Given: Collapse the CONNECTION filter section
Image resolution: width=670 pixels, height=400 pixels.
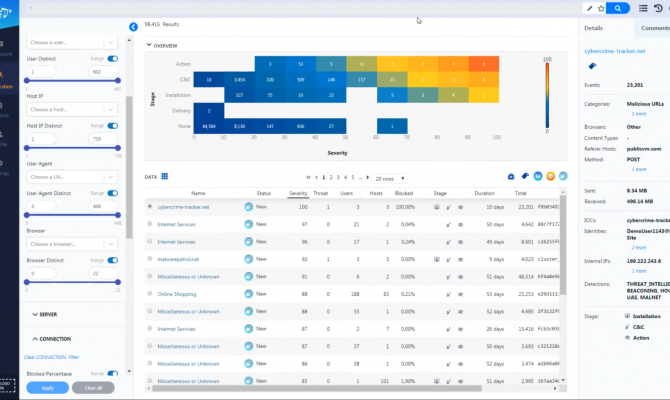Looking at the screenshot, I should (x=52, y=339).
